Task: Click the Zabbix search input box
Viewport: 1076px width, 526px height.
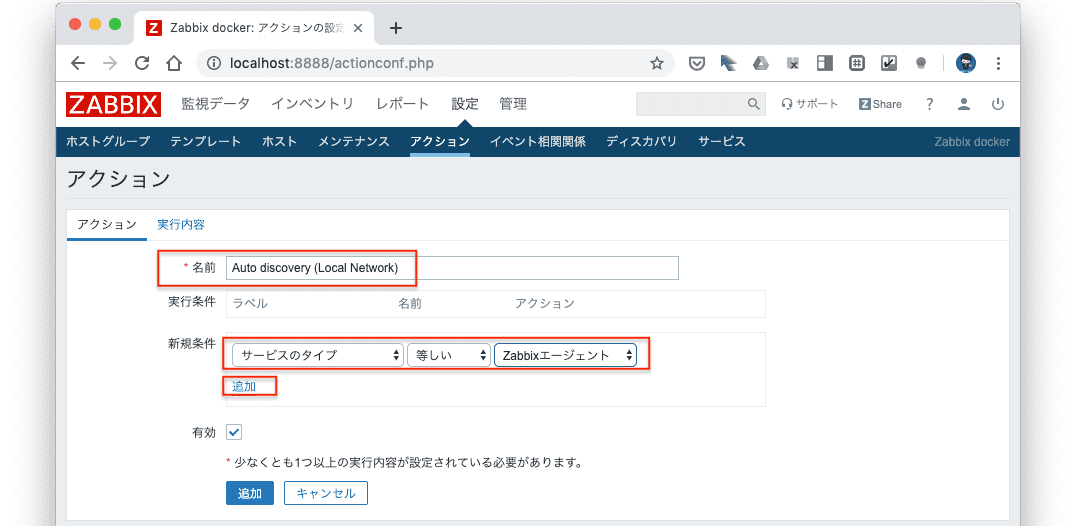Action: [691, 104]
